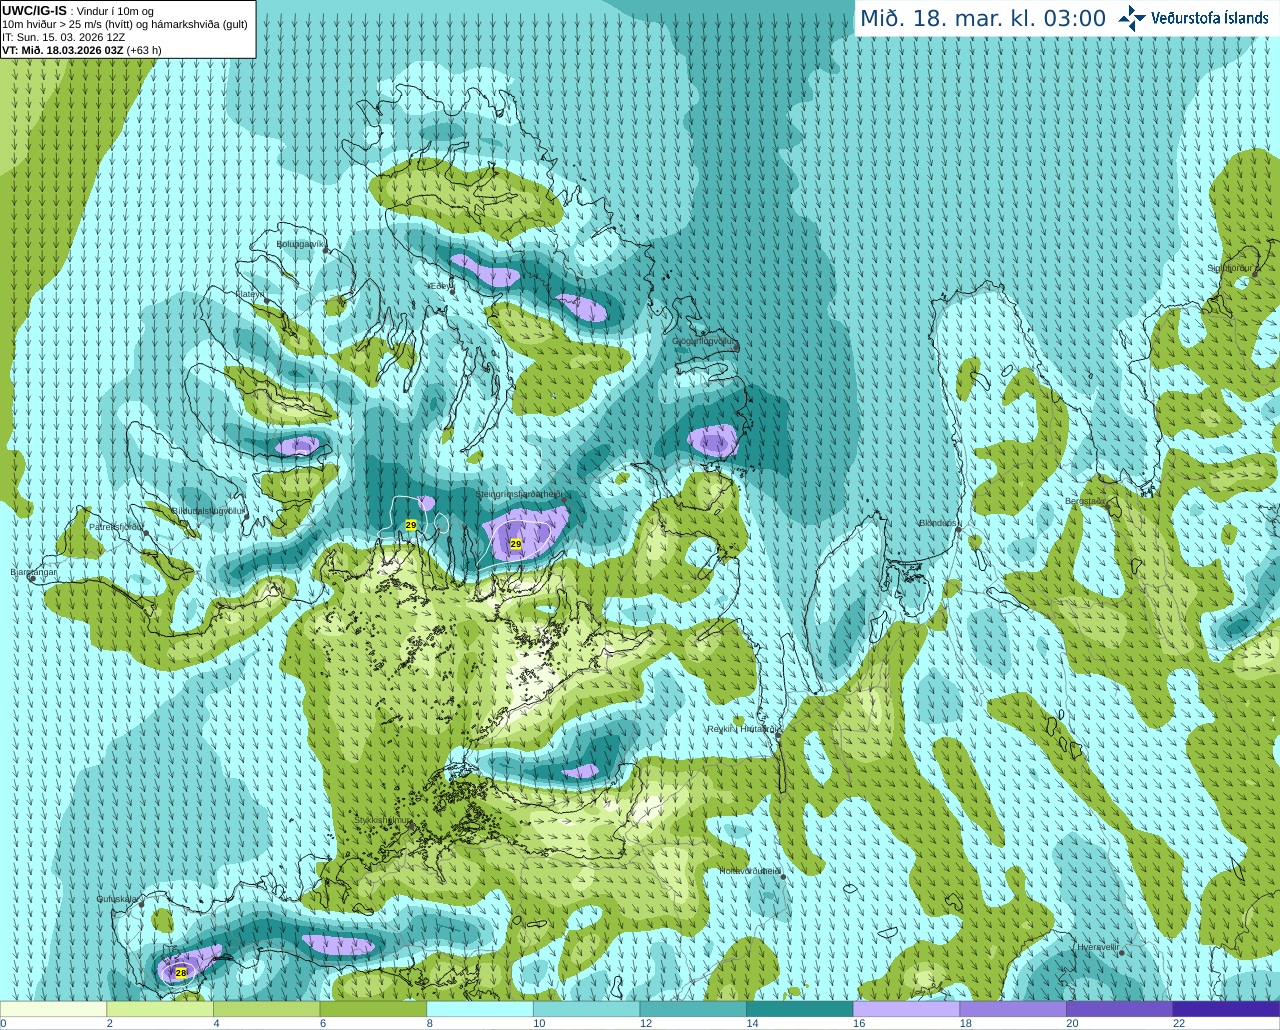
Task: Click the Æðey station label
Action: (440, 286)
